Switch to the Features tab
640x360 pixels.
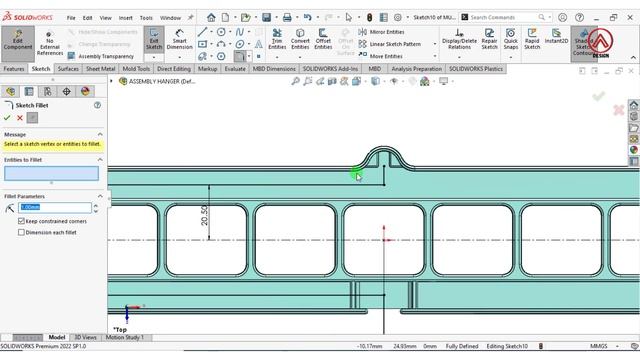(14, 69)
